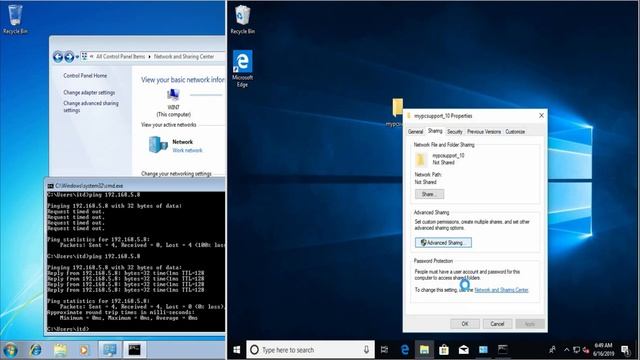The width and height of the screenshot is (640, 360).
Task: Switch to General tab in Properties
Action: 416,132
